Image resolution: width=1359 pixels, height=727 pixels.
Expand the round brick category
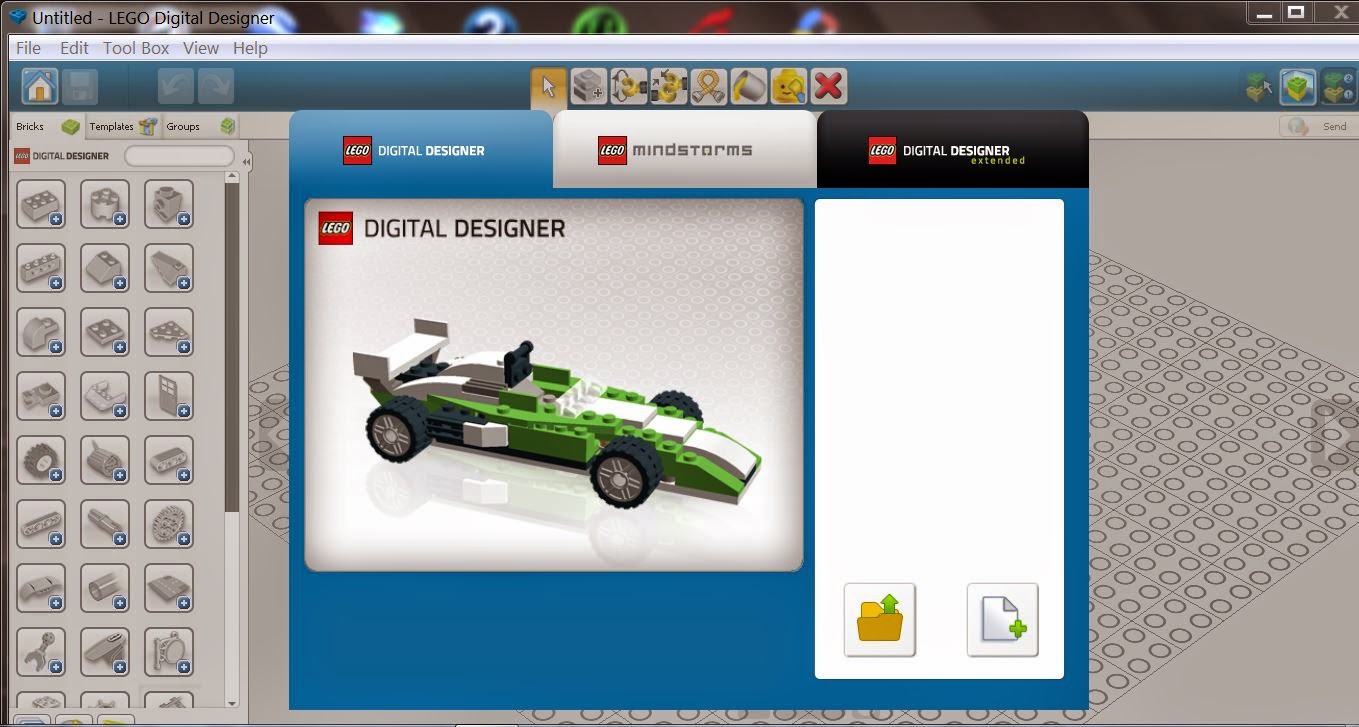click(x=105, y=204)
